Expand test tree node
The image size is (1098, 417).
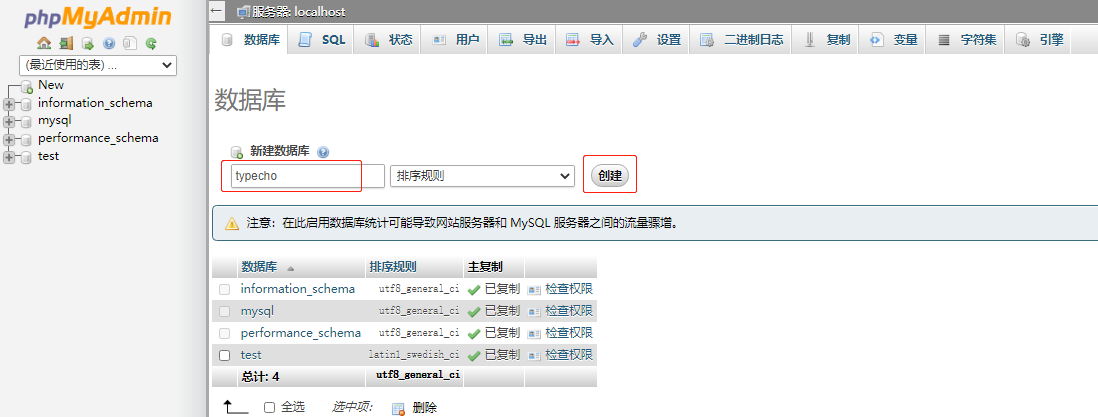(9, 158)
